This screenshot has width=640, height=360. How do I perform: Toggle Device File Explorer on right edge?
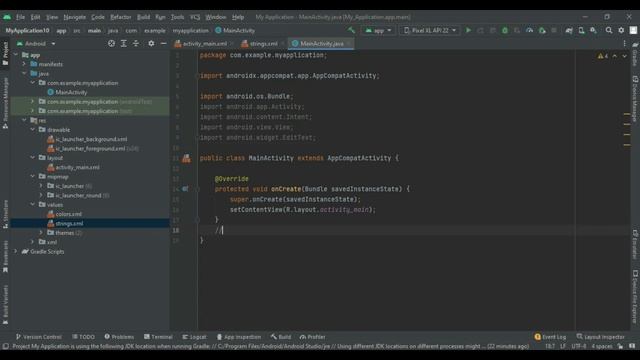pyautogui.click(x=635, y=296)
